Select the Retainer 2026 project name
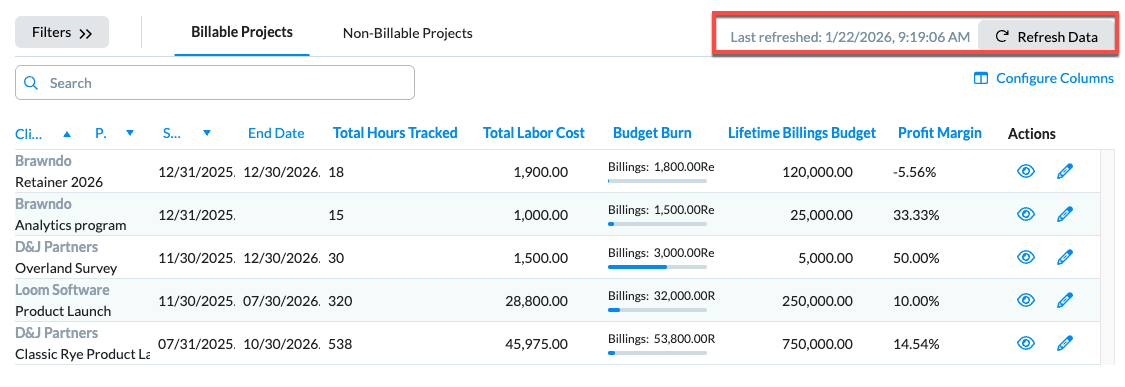 [59, 182]
